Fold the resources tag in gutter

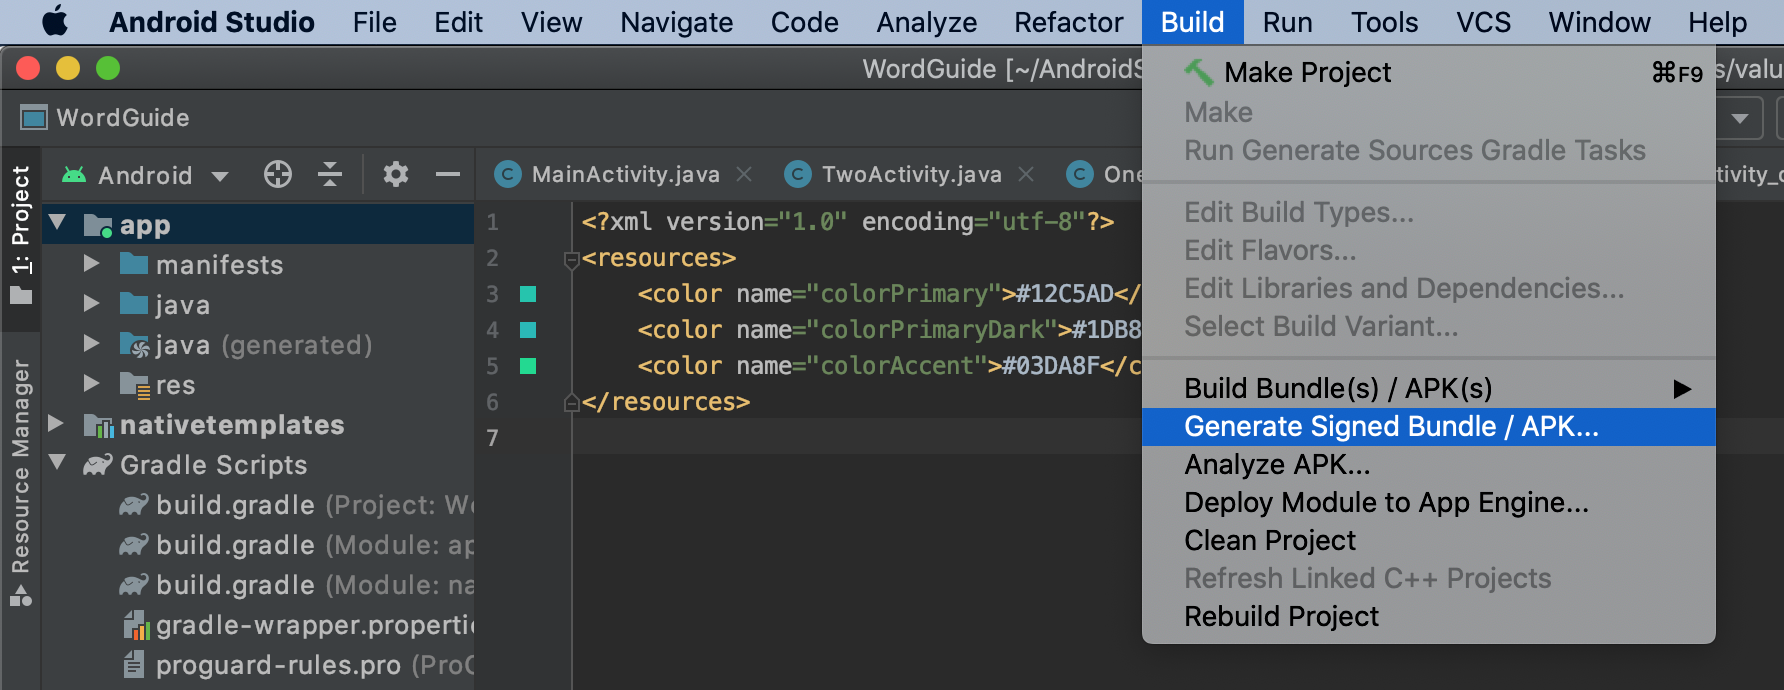point(572,260)
